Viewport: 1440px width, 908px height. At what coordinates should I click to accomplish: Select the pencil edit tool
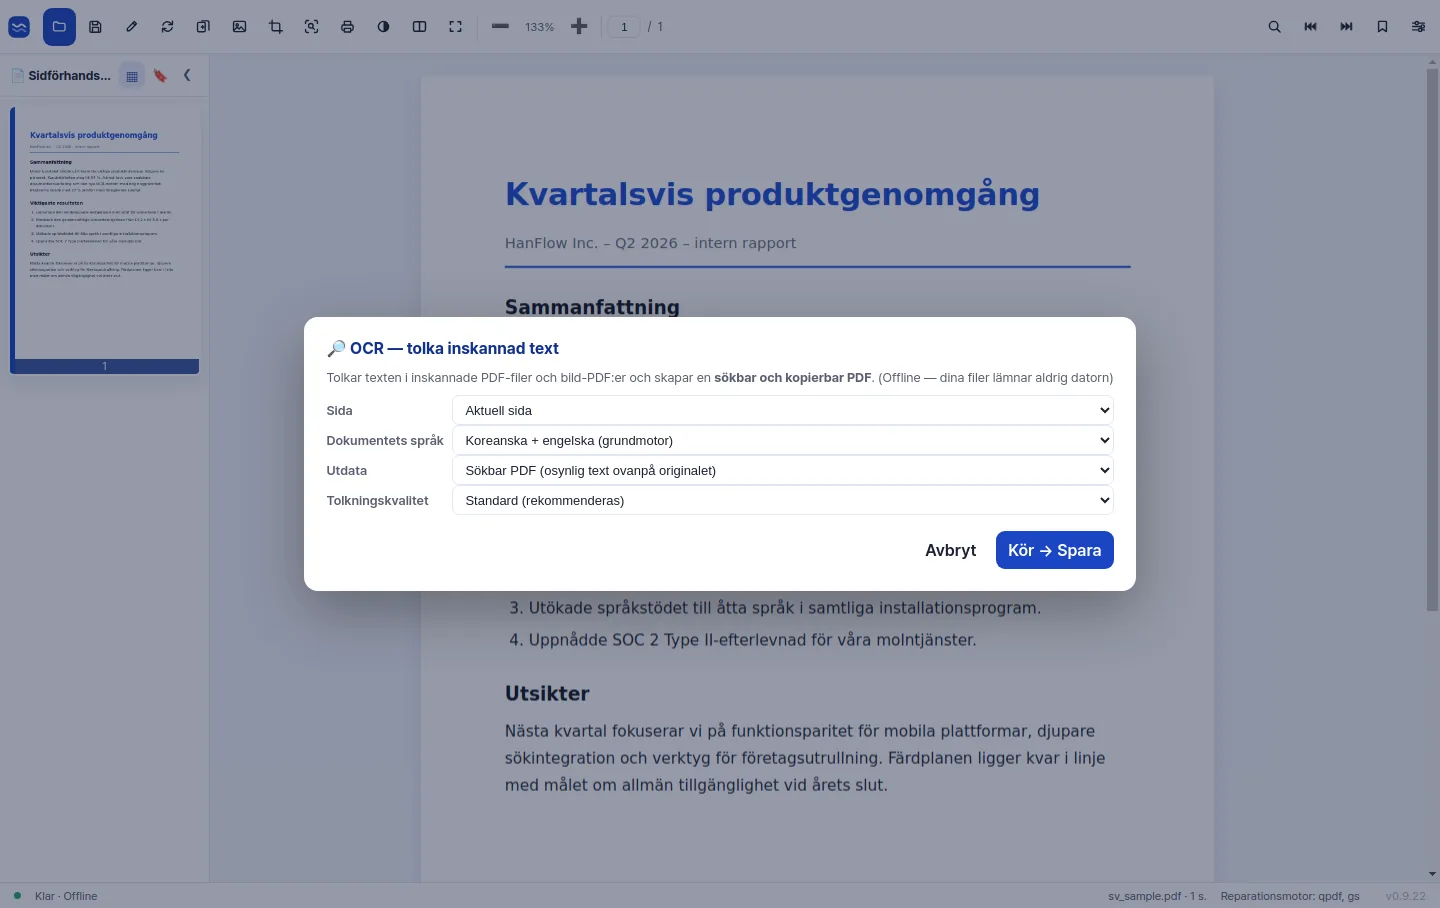tap(131, 27)
